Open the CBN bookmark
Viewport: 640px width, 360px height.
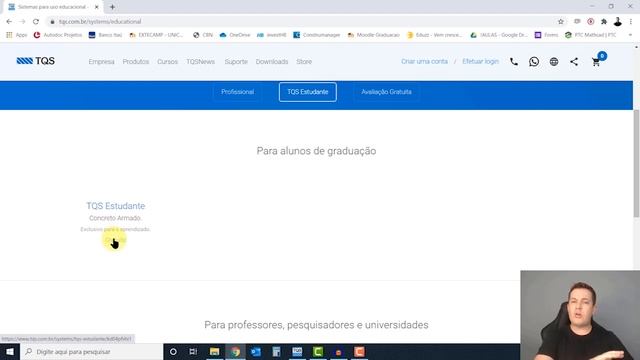203,35
